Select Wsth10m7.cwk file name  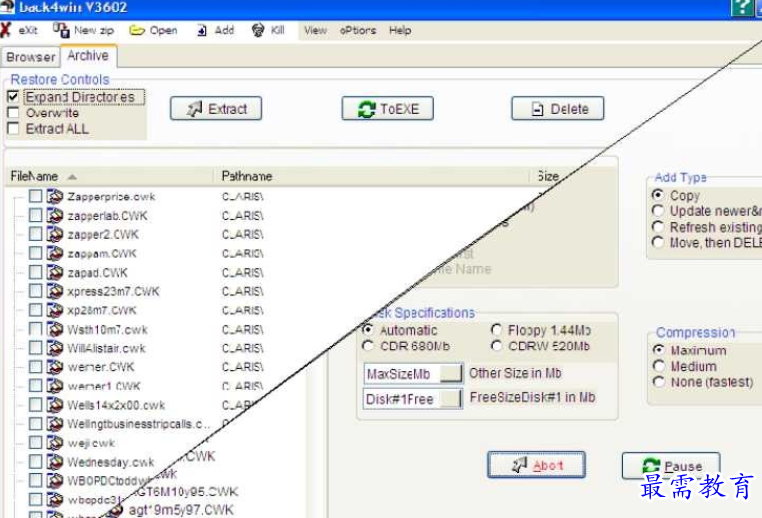coord(107,329)
